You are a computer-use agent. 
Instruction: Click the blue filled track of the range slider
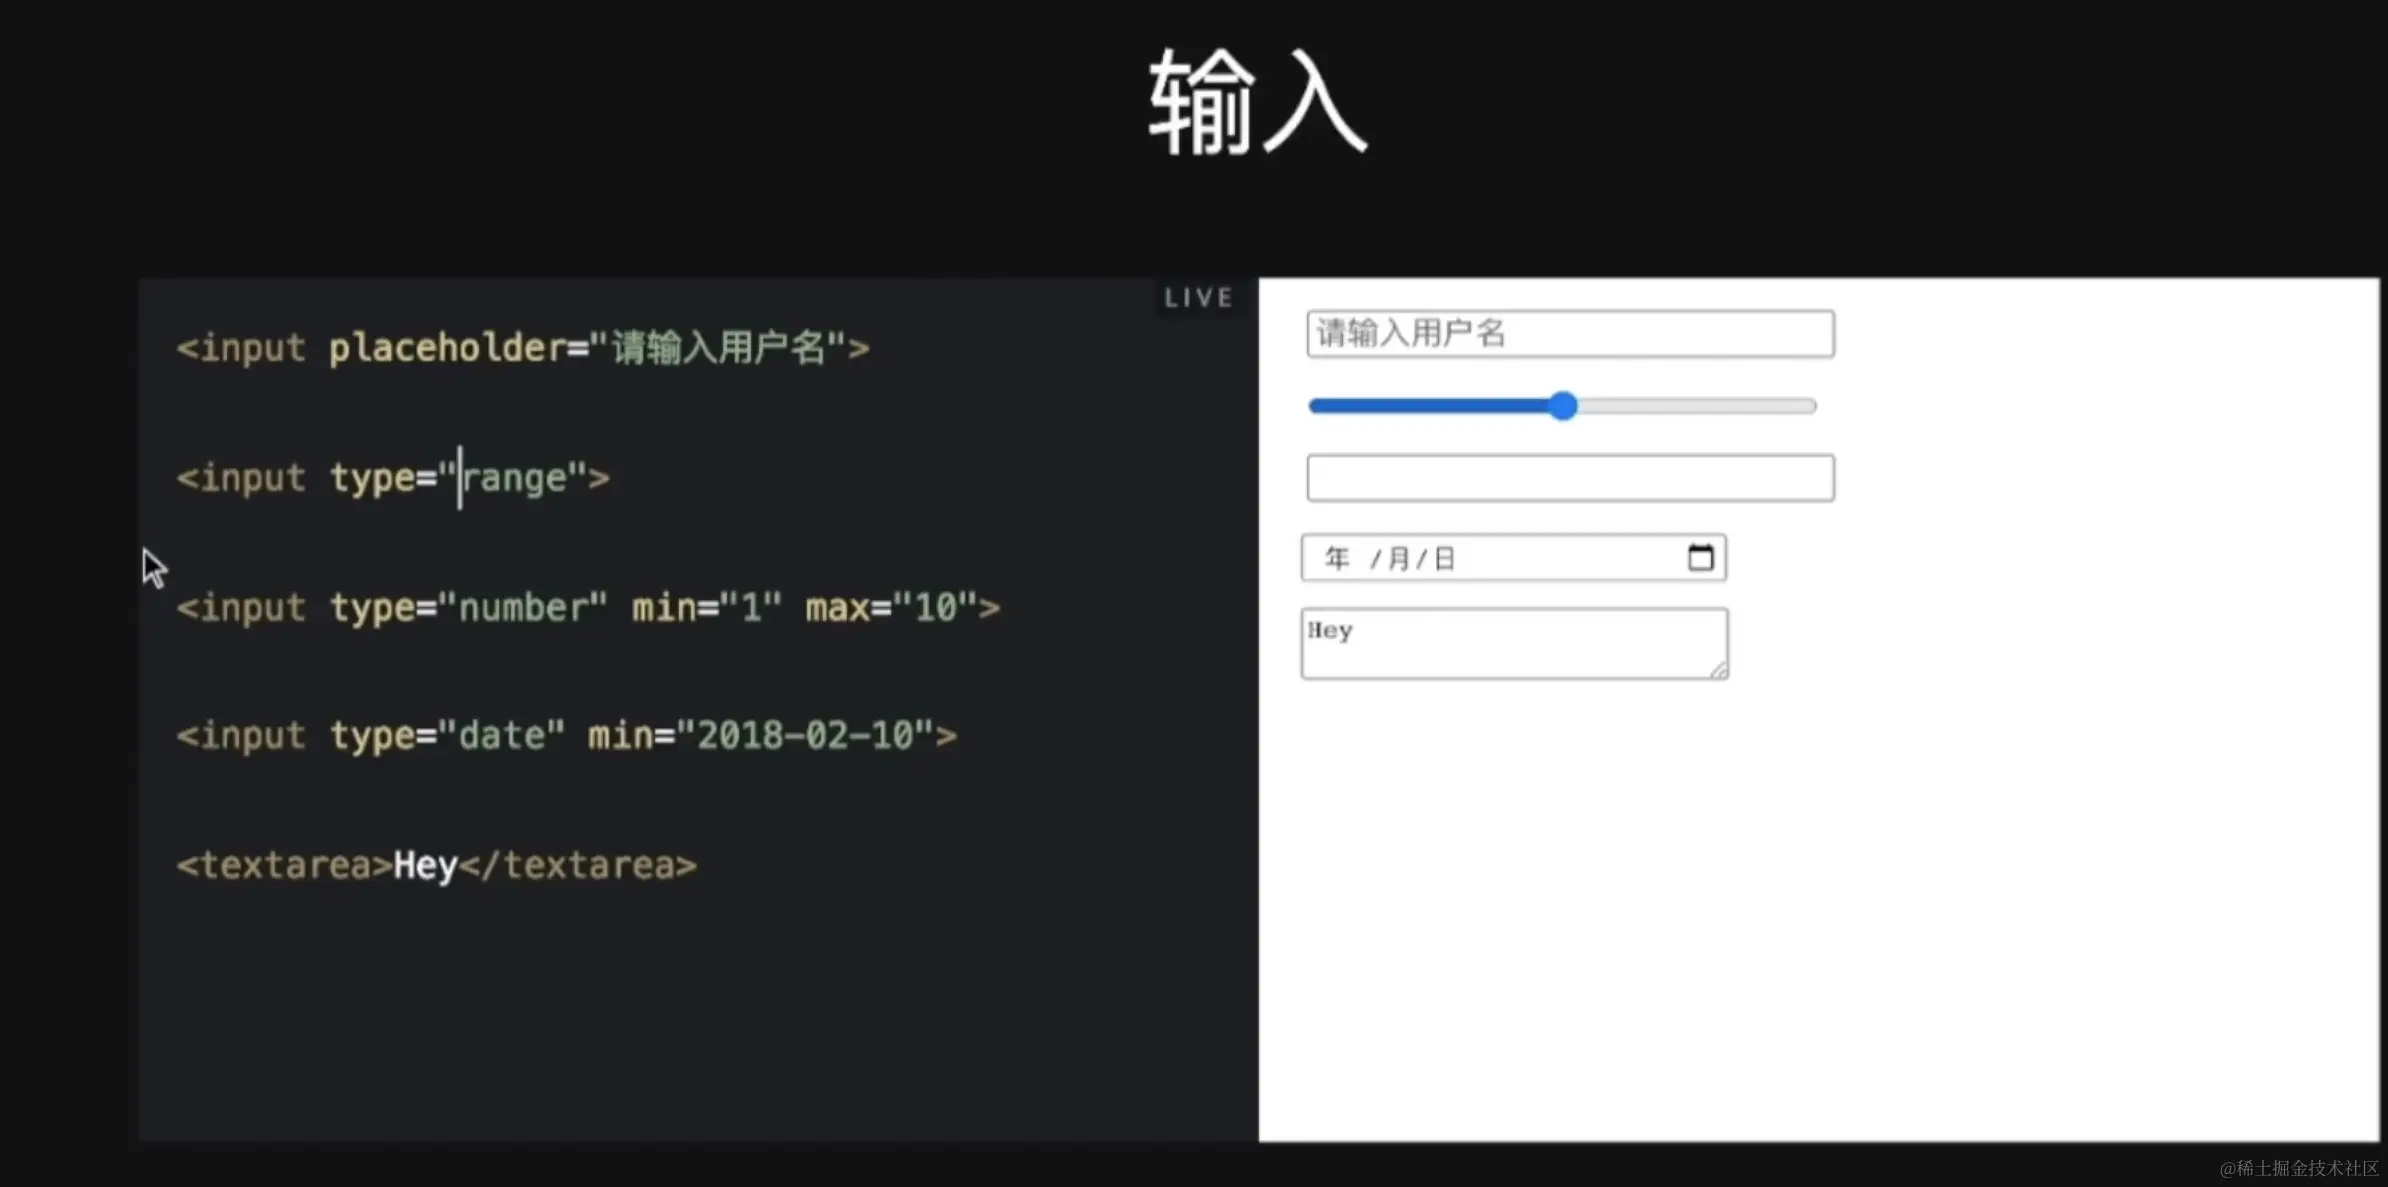(x=1430, y=406)
